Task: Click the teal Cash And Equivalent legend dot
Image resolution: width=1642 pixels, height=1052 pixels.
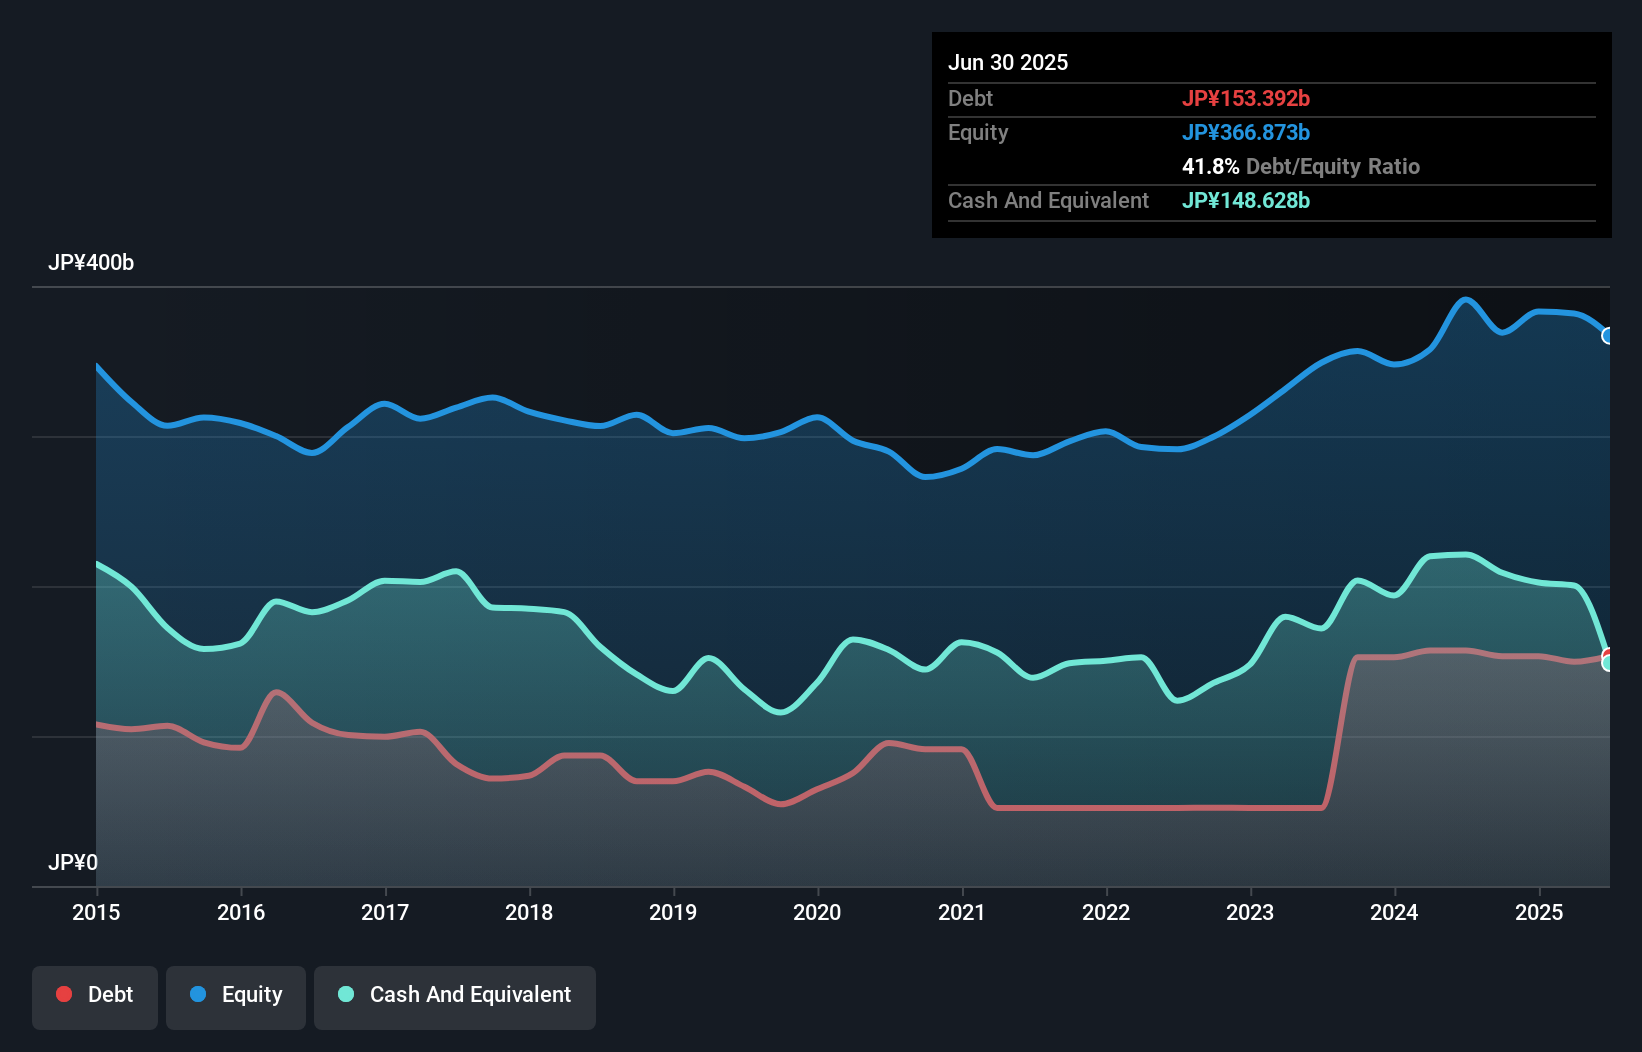Action: point(346,994)
